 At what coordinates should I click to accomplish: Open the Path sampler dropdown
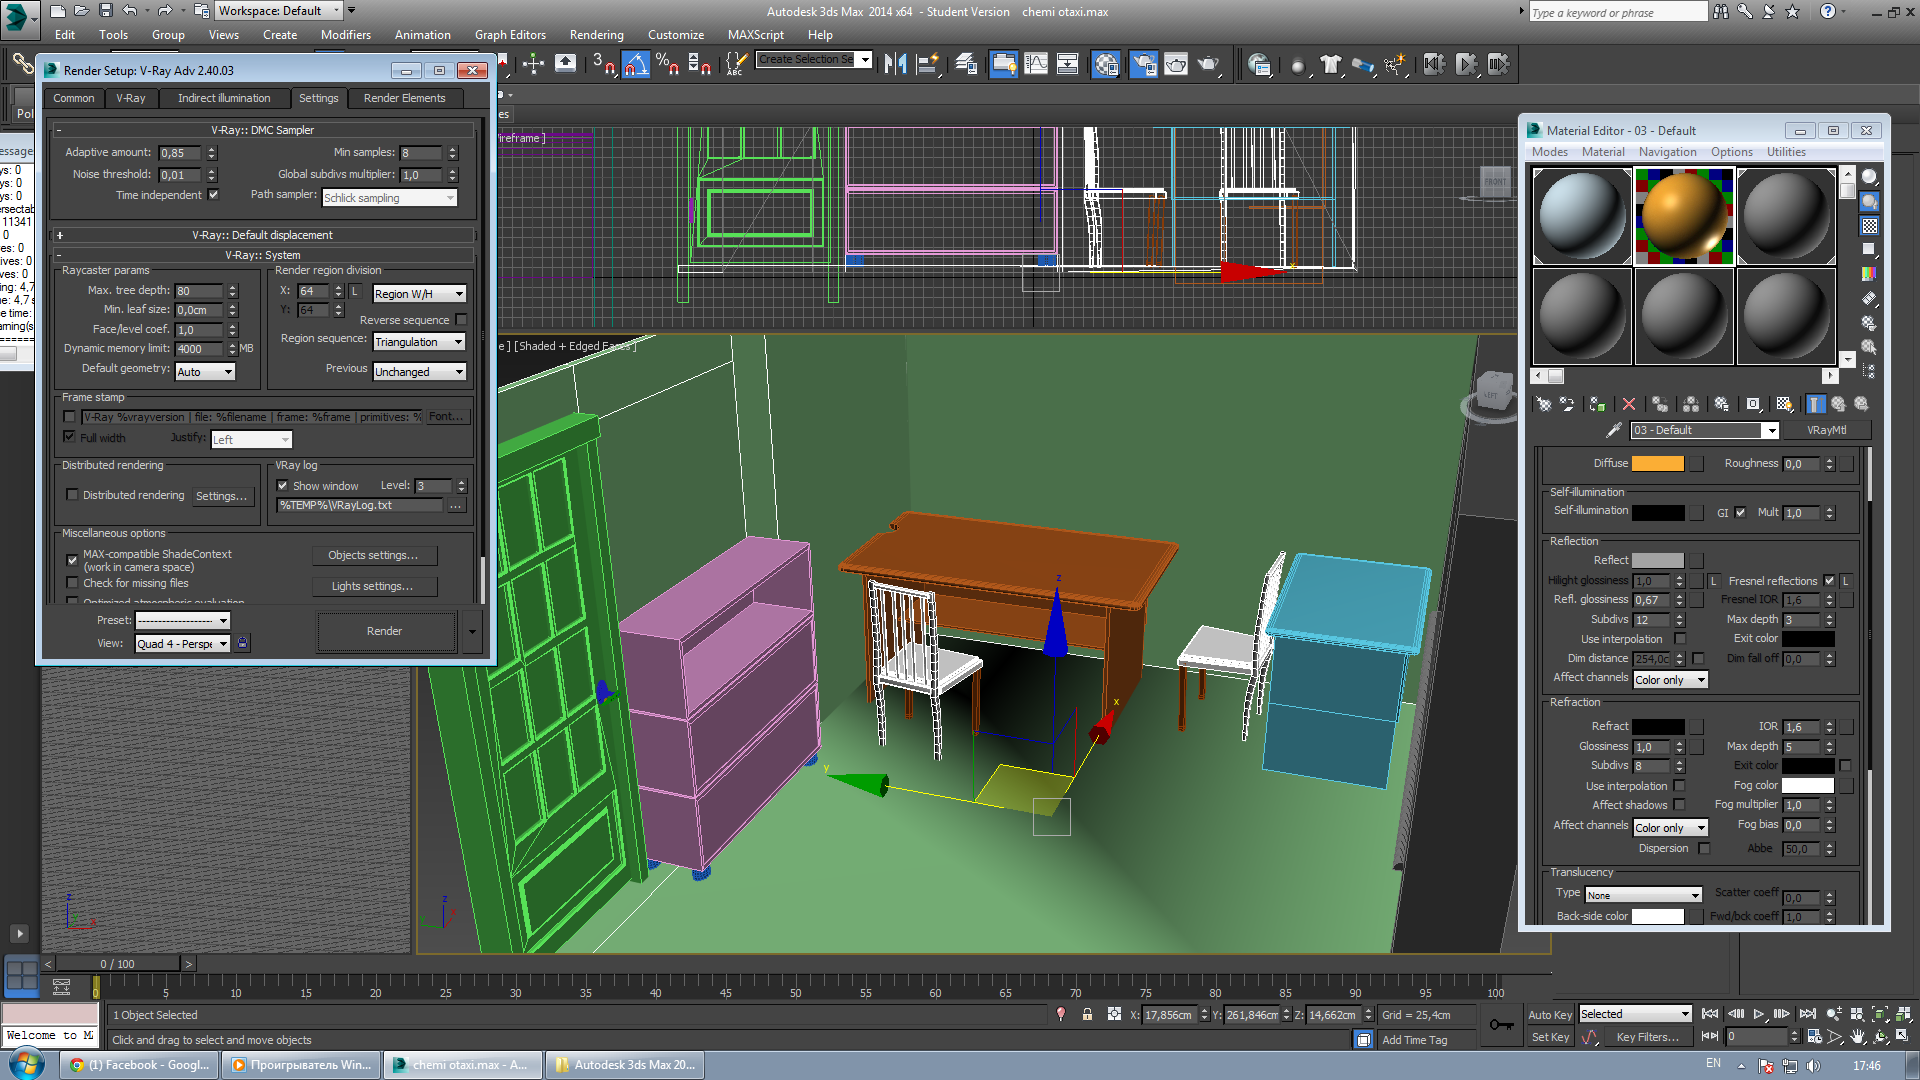[x=389, y=198]
